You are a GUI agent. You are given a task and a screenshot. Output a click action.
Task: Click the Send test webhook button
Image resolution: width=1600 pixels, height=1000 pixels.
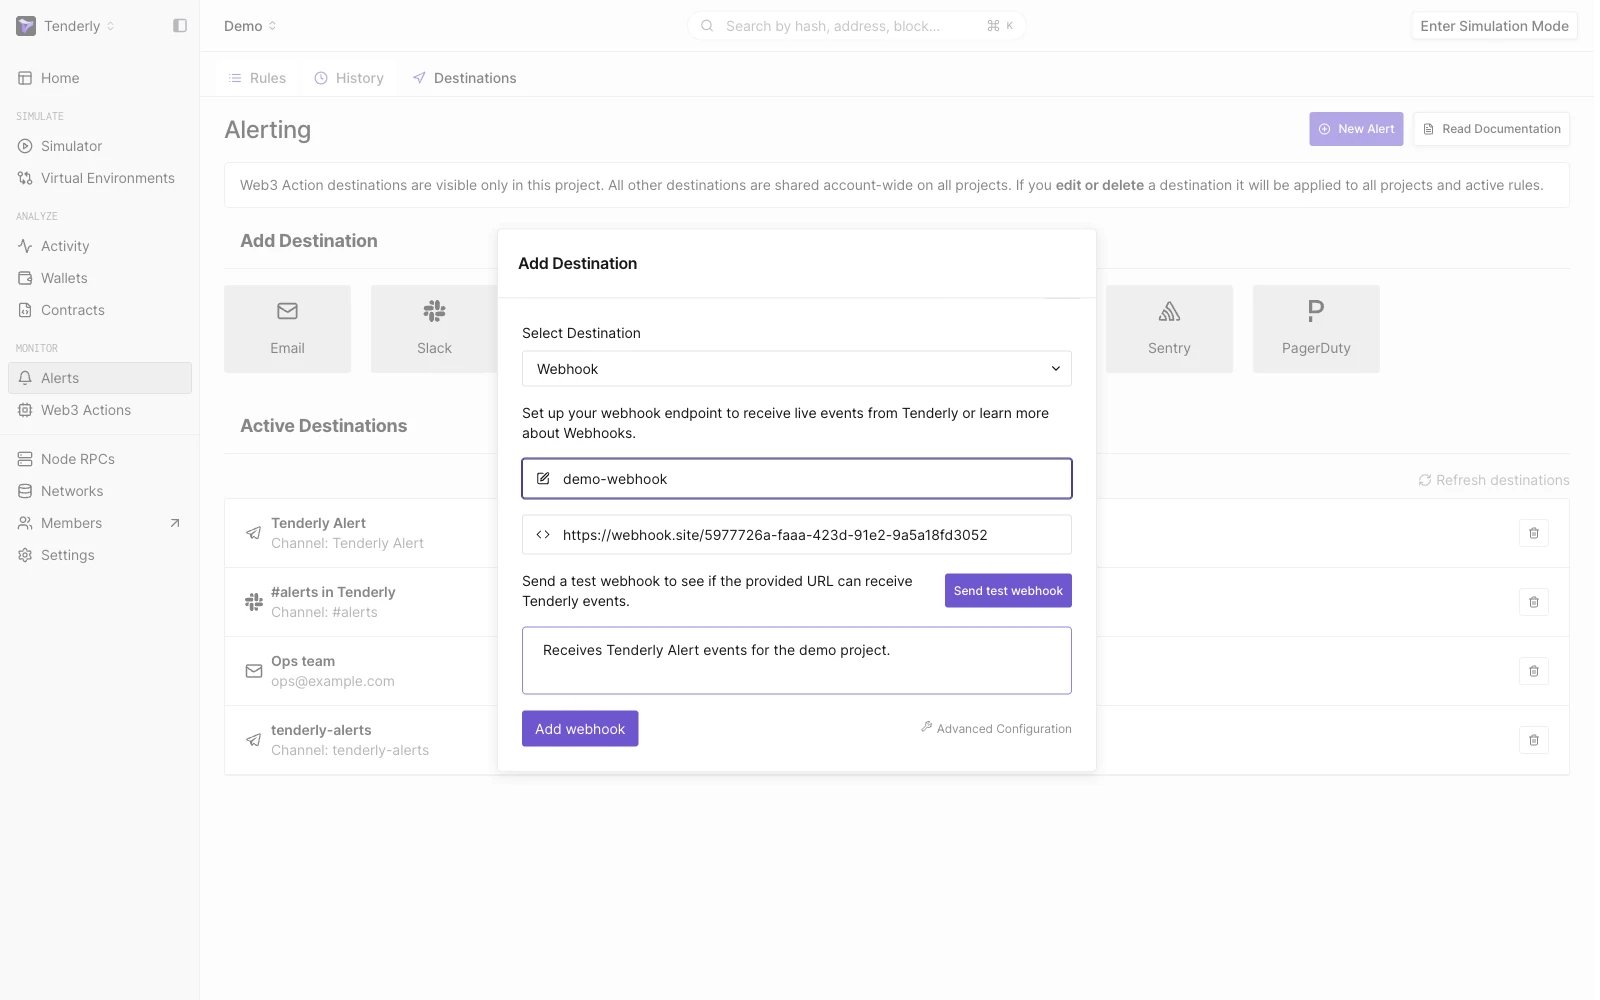click(1008, 591)
